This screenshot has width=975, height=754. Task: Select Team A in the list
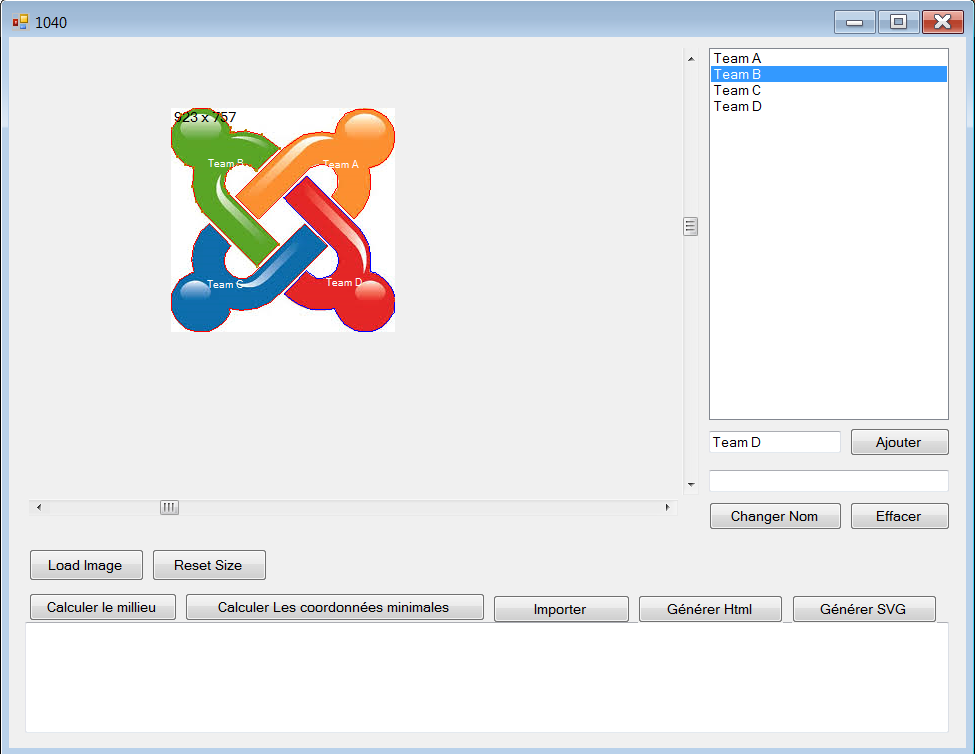click(828, 58)
